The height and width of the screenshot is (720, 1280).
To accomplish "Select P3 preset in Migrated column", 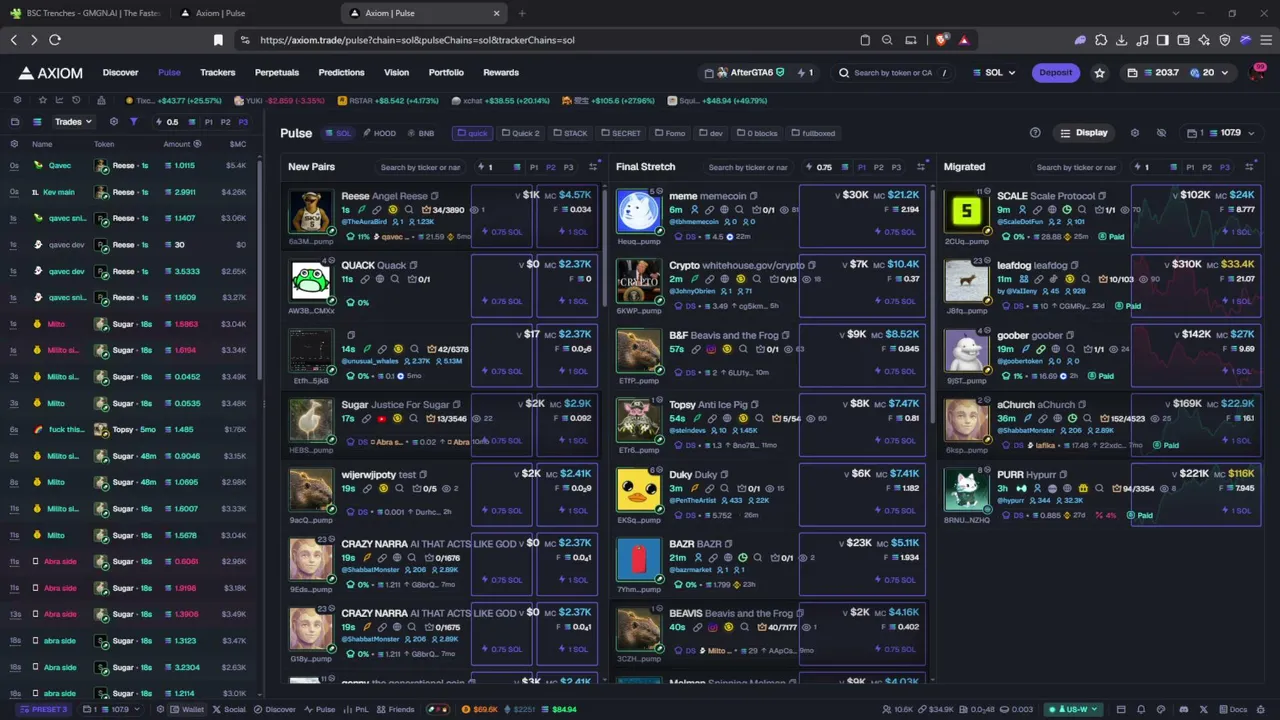I will [x=1224, y=167].
